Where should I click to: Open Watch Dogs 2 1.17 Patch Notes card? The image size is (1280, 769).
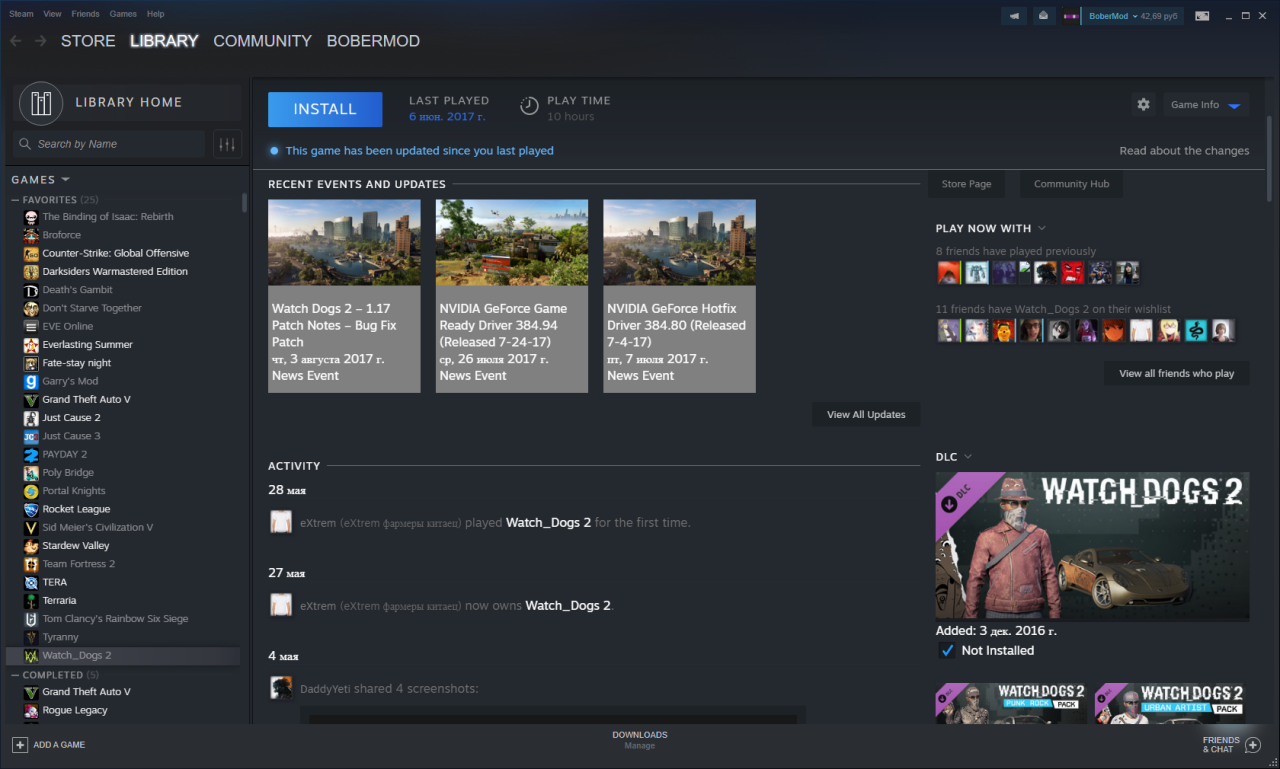point(344,296)
